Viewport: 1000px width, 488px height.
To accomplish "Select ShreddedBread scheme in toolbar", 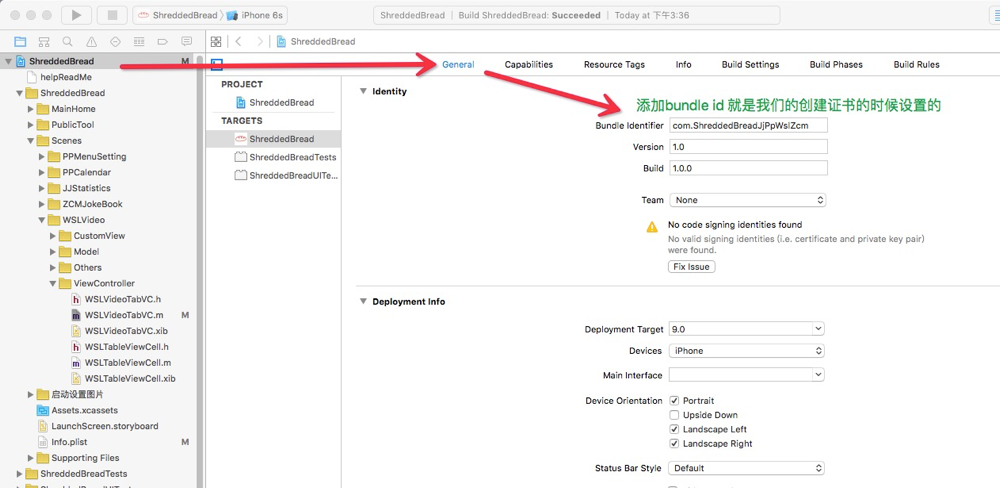I will point(179,15).
